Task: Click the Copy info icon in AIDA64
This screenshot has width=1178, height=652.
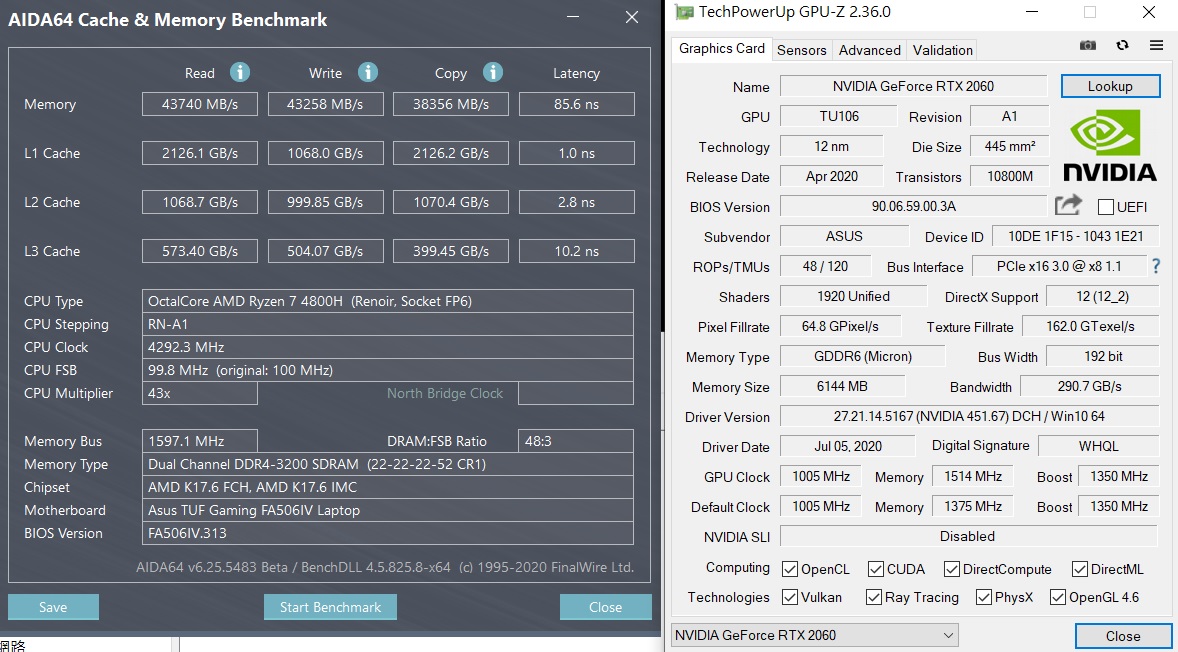Action: pyautogui.click(x=493, y=72)
